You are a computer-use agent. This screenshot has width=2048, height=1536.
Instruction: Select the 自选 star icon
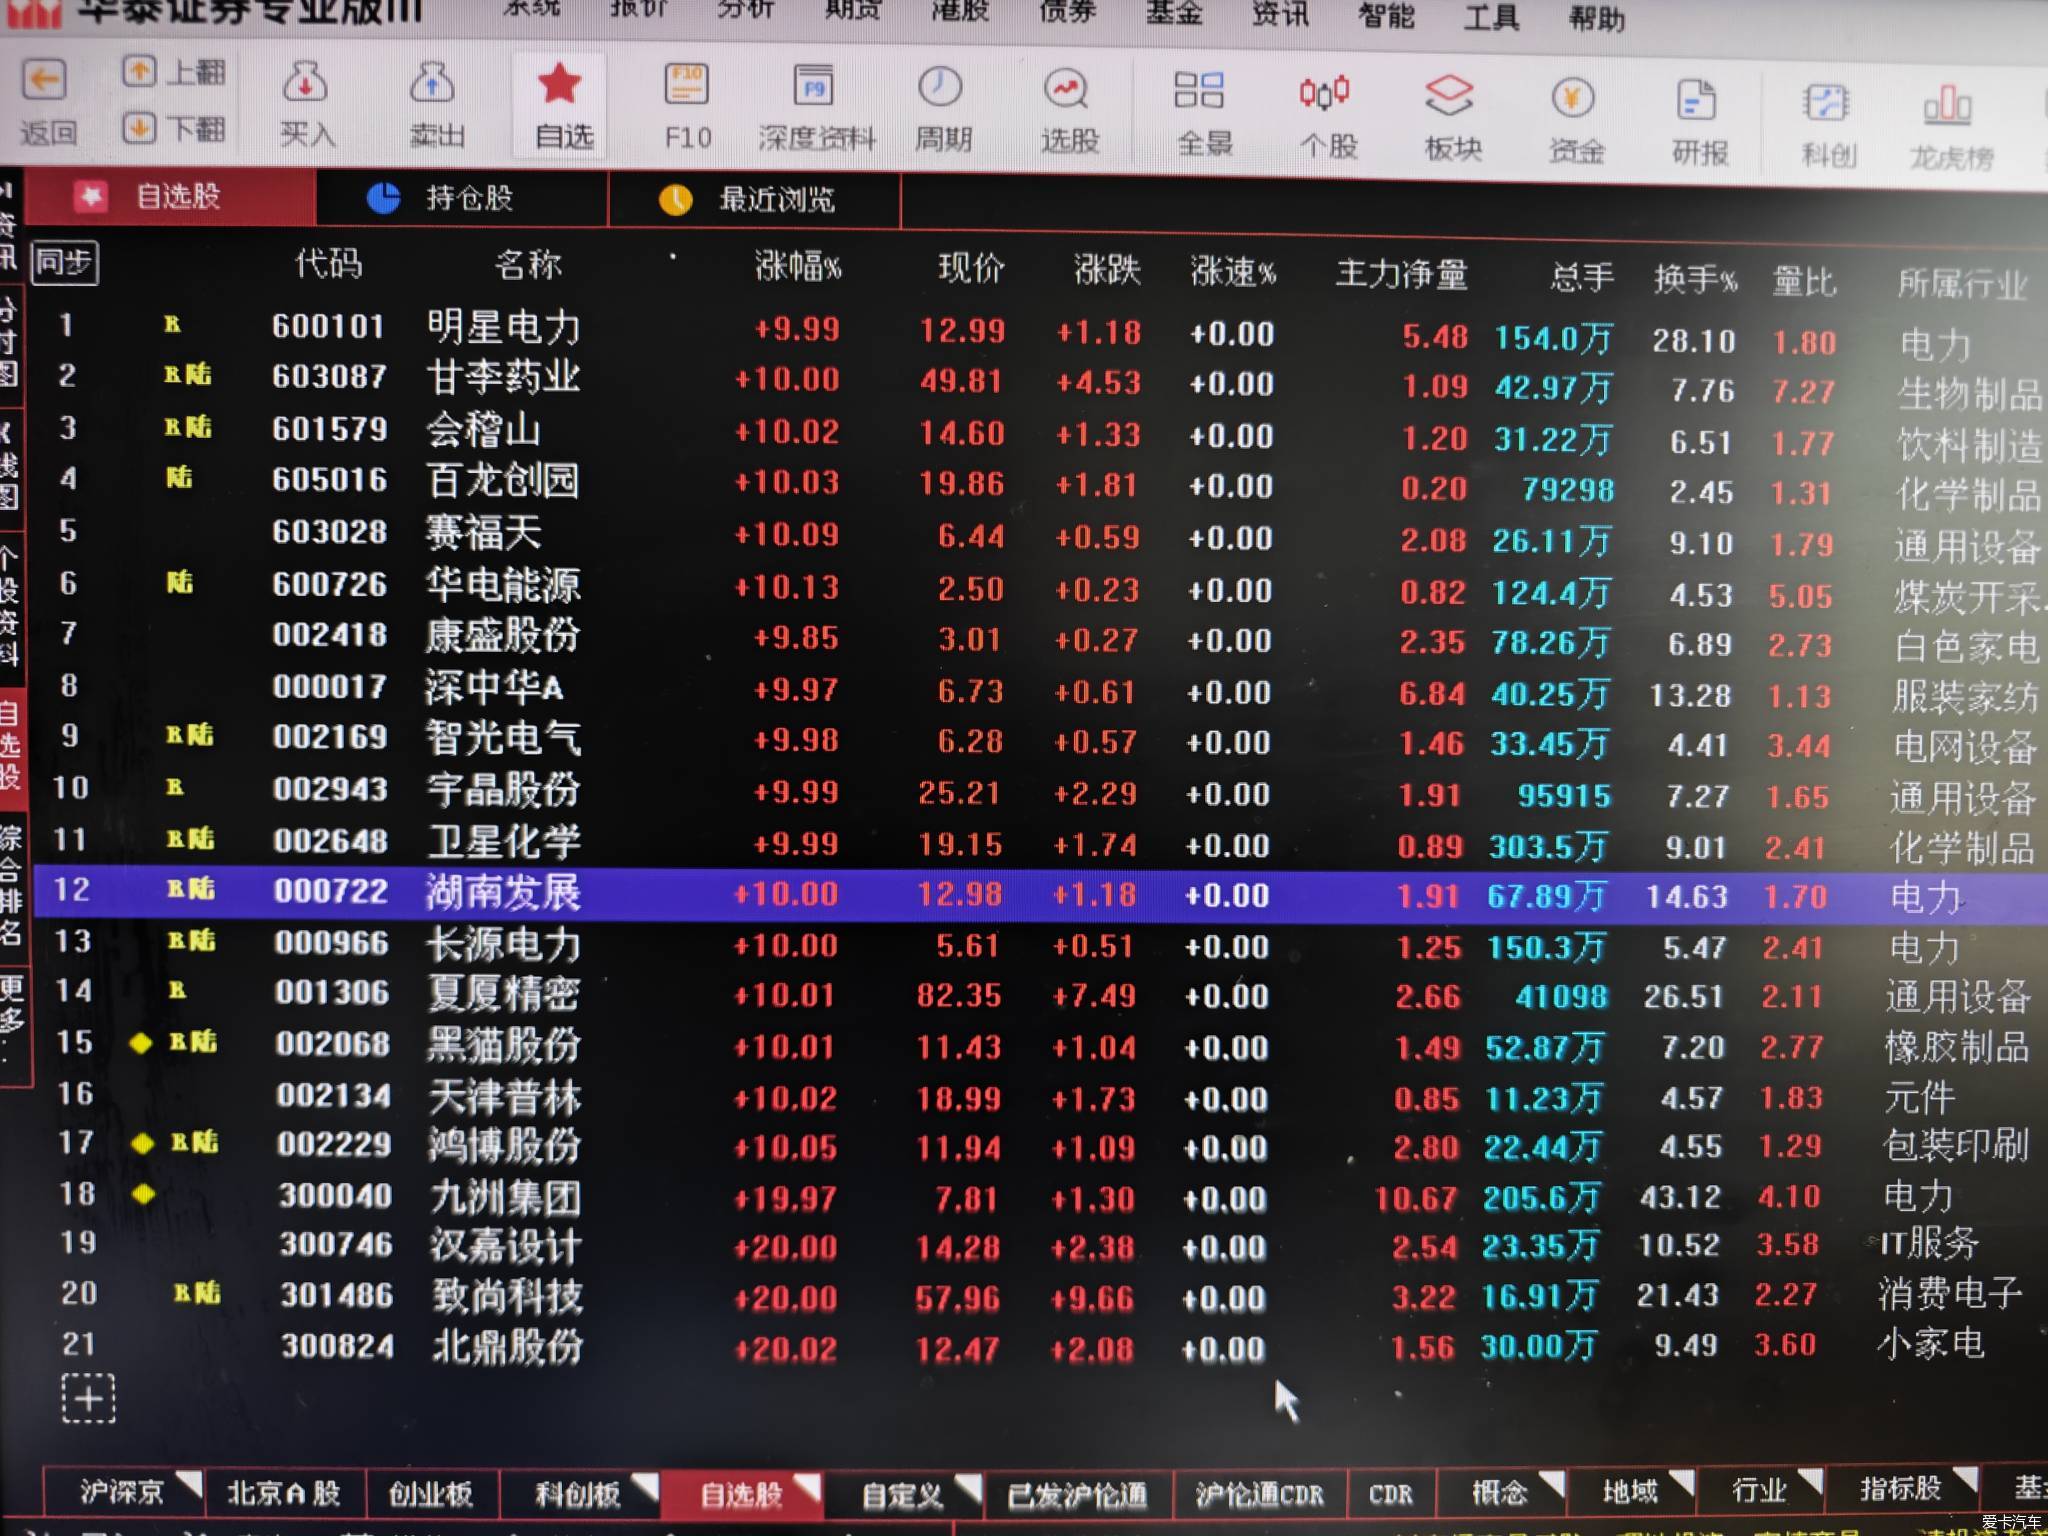tap(559, 84)
